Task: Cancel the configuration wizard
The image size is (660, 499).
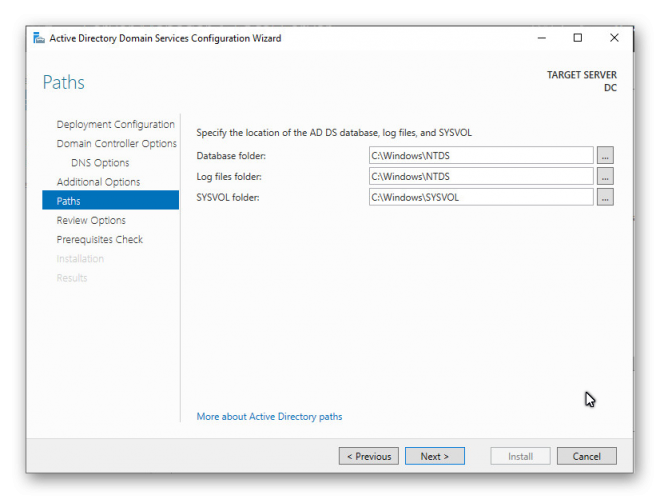Action: pyautogui.click(x=587, y=456)
